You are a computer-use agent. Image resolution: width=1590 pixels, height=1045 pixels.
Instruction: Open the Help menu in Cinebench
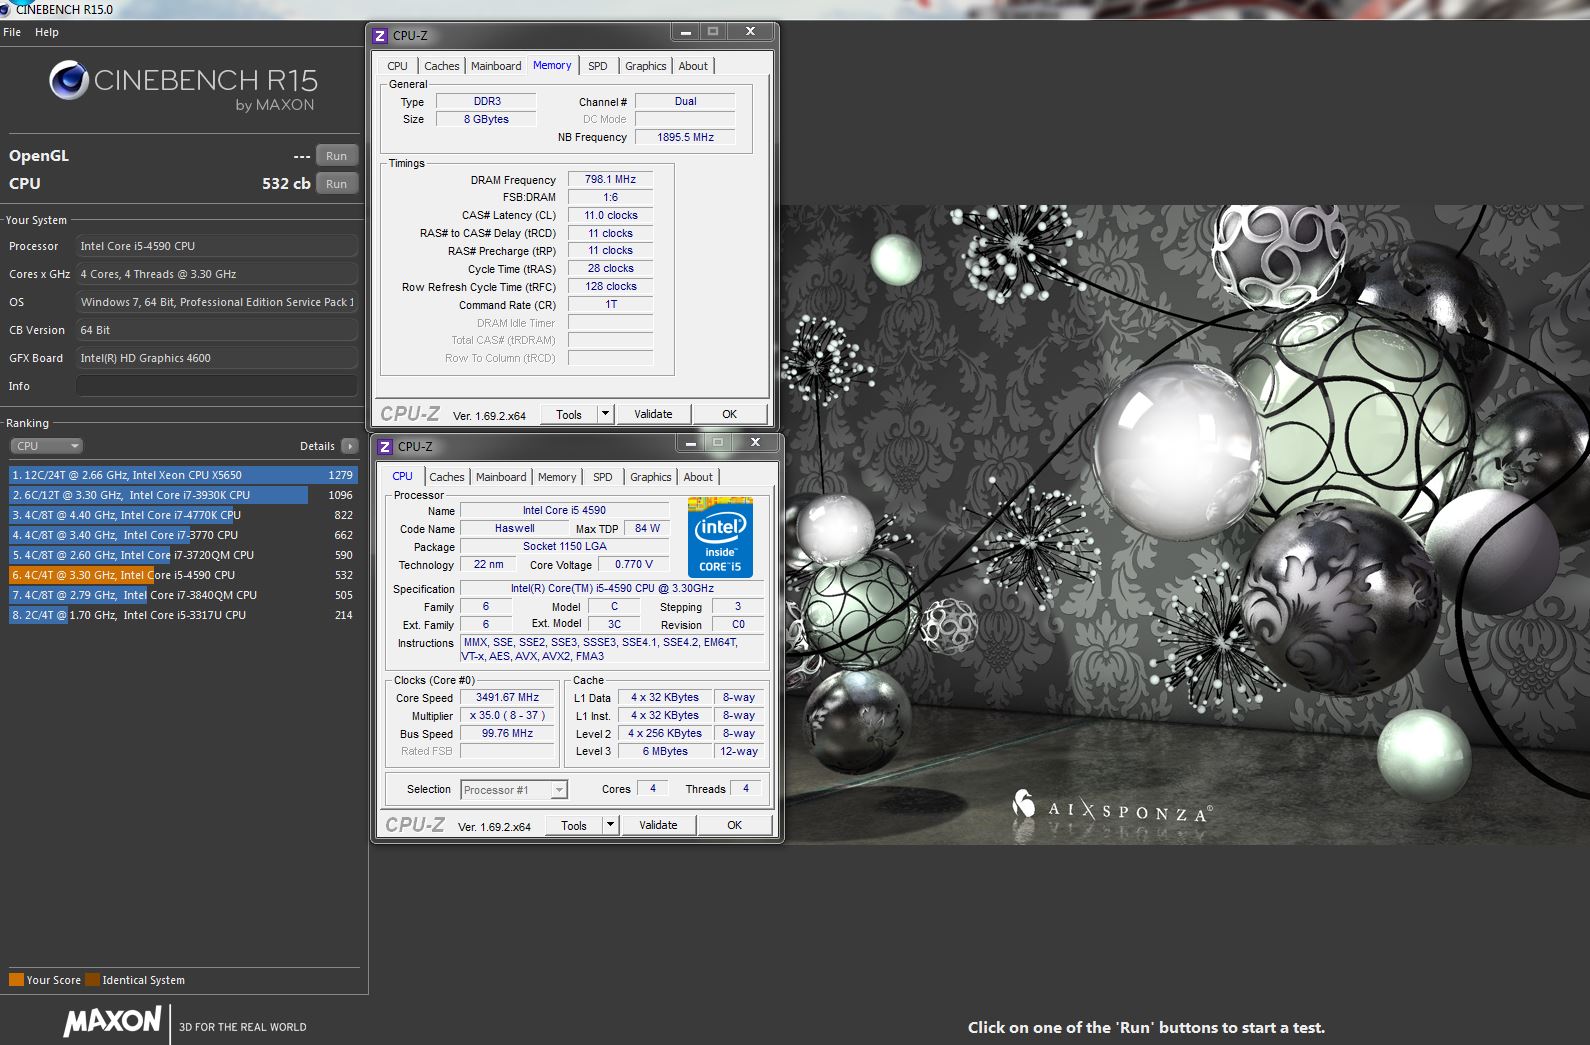(x=47, y=32)
